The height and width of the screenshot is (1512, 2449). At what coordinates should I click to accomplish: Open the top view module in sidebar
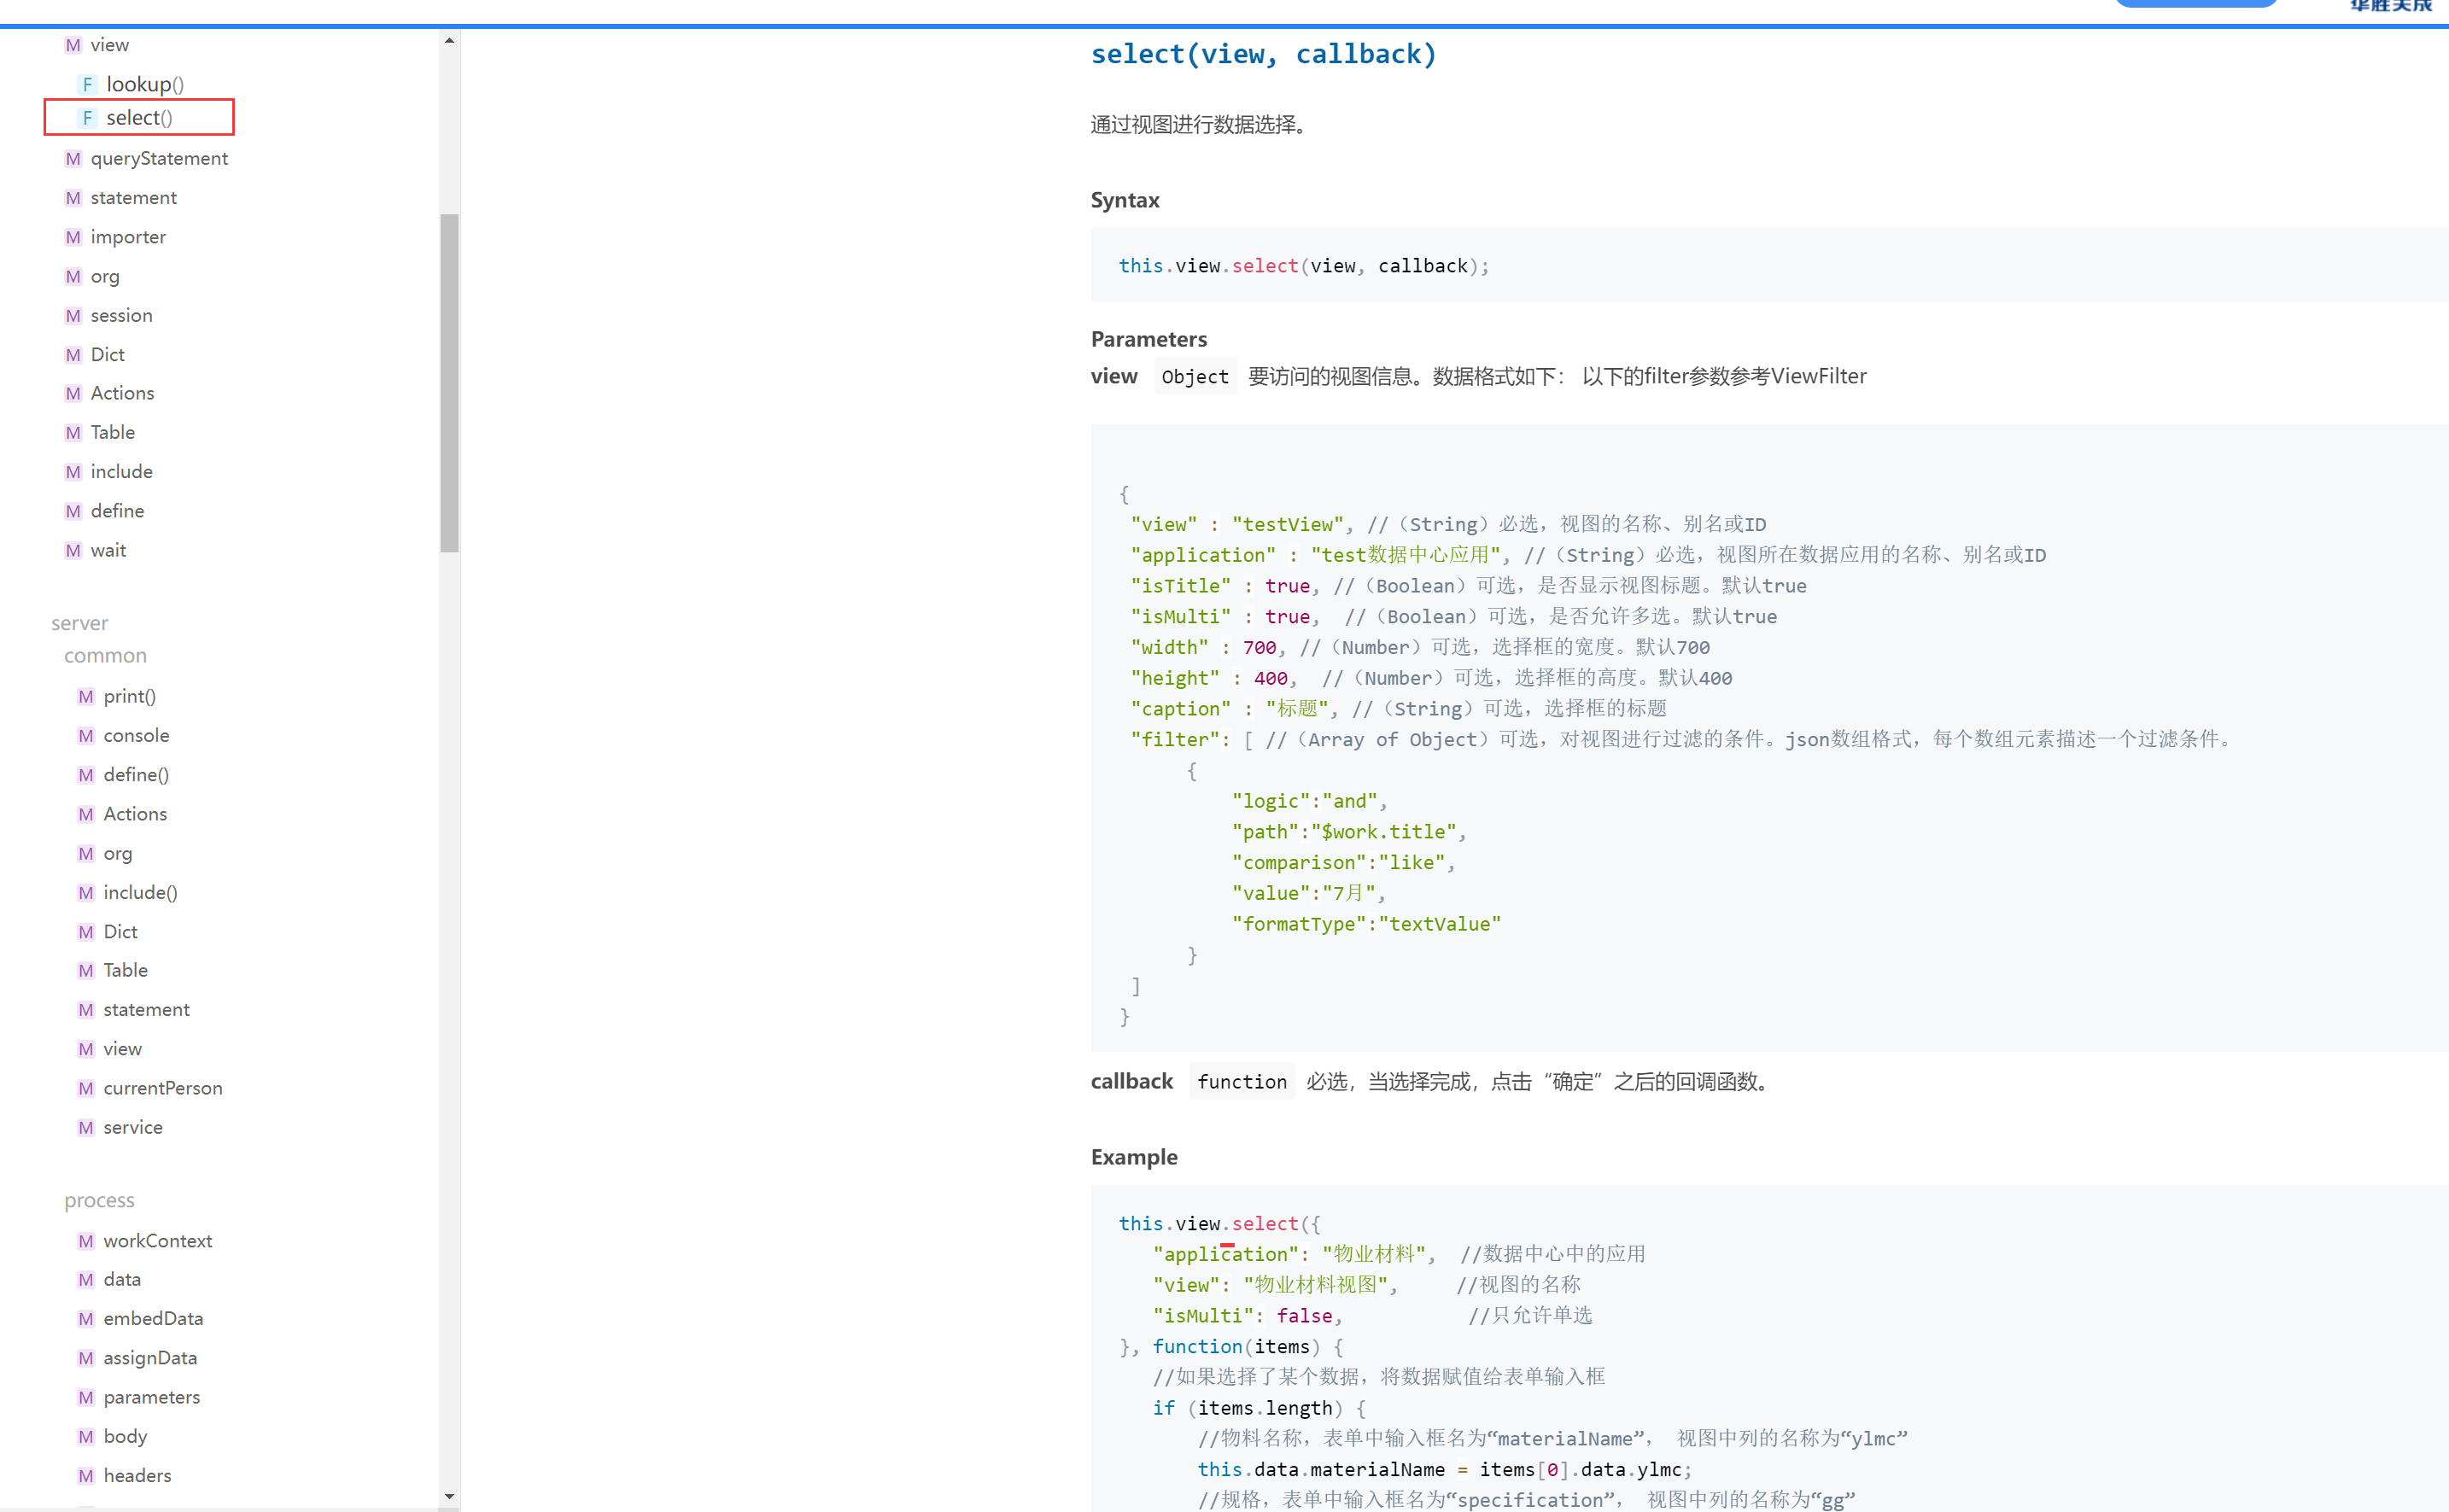(x=109, y=45)
